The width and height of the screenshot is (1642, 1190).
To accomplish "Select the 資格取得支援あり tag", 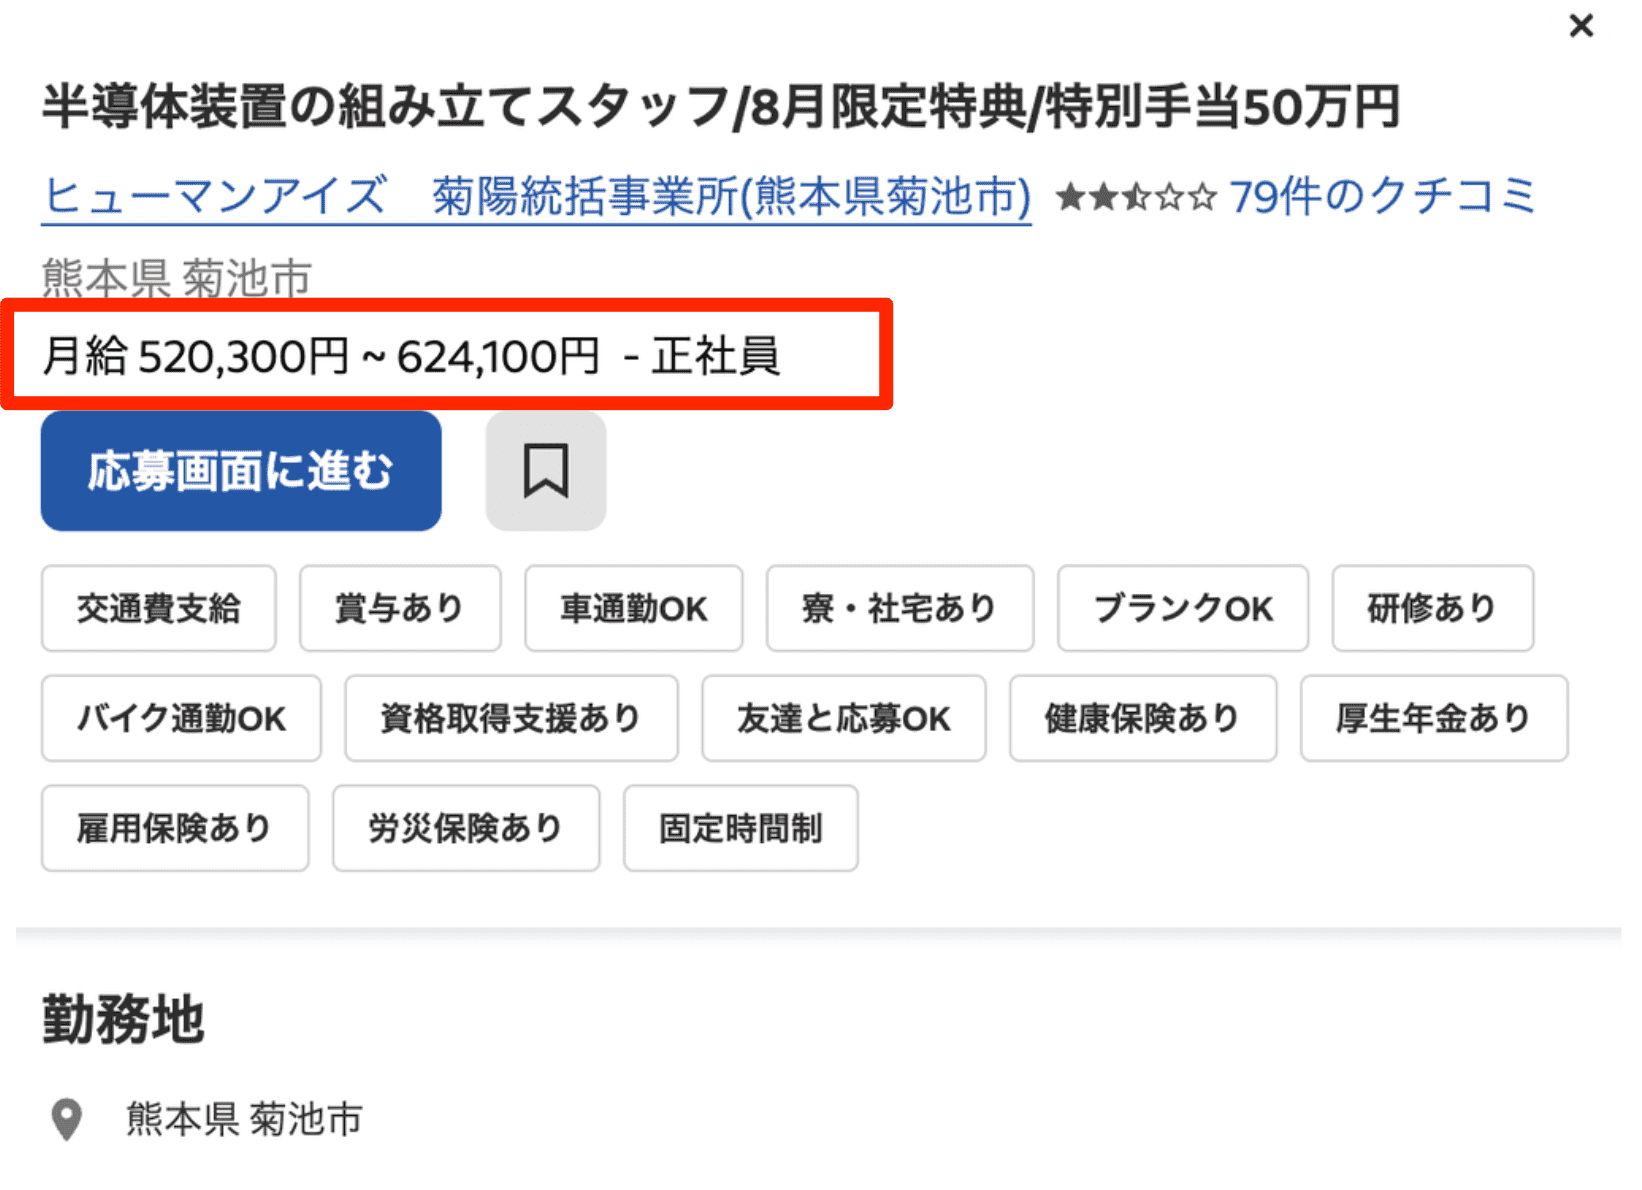I will point(511,718).
